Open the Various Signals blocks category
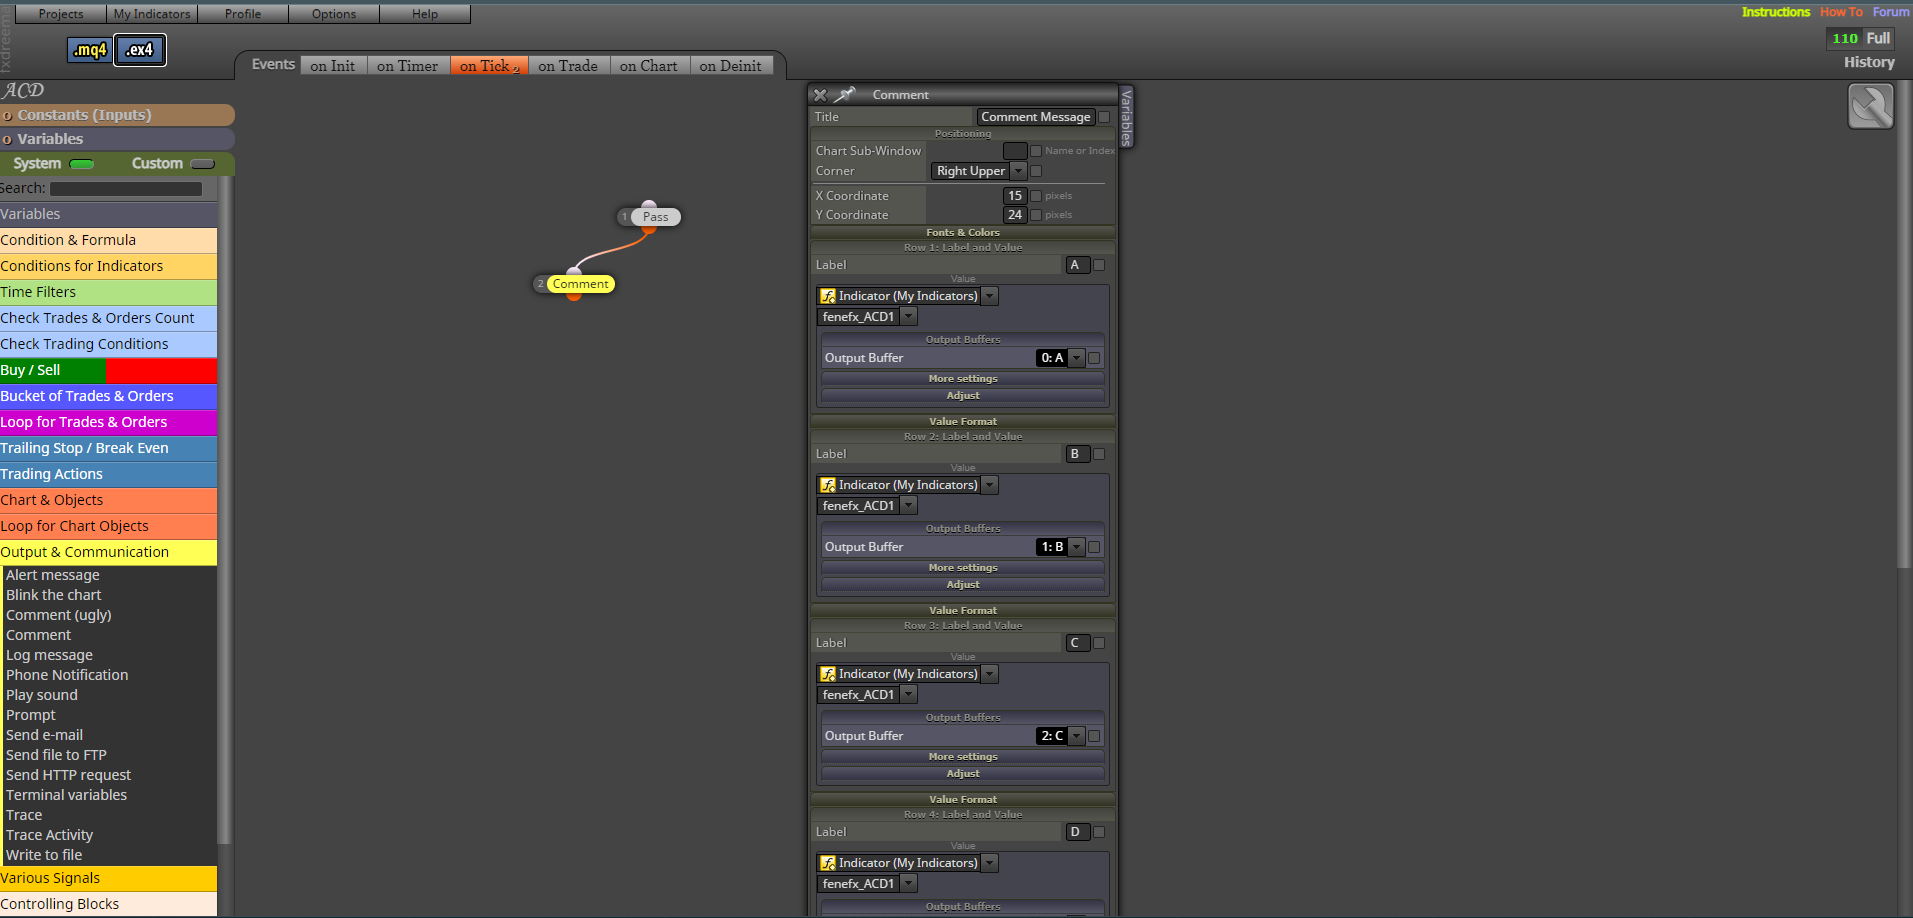 point(108,878)
